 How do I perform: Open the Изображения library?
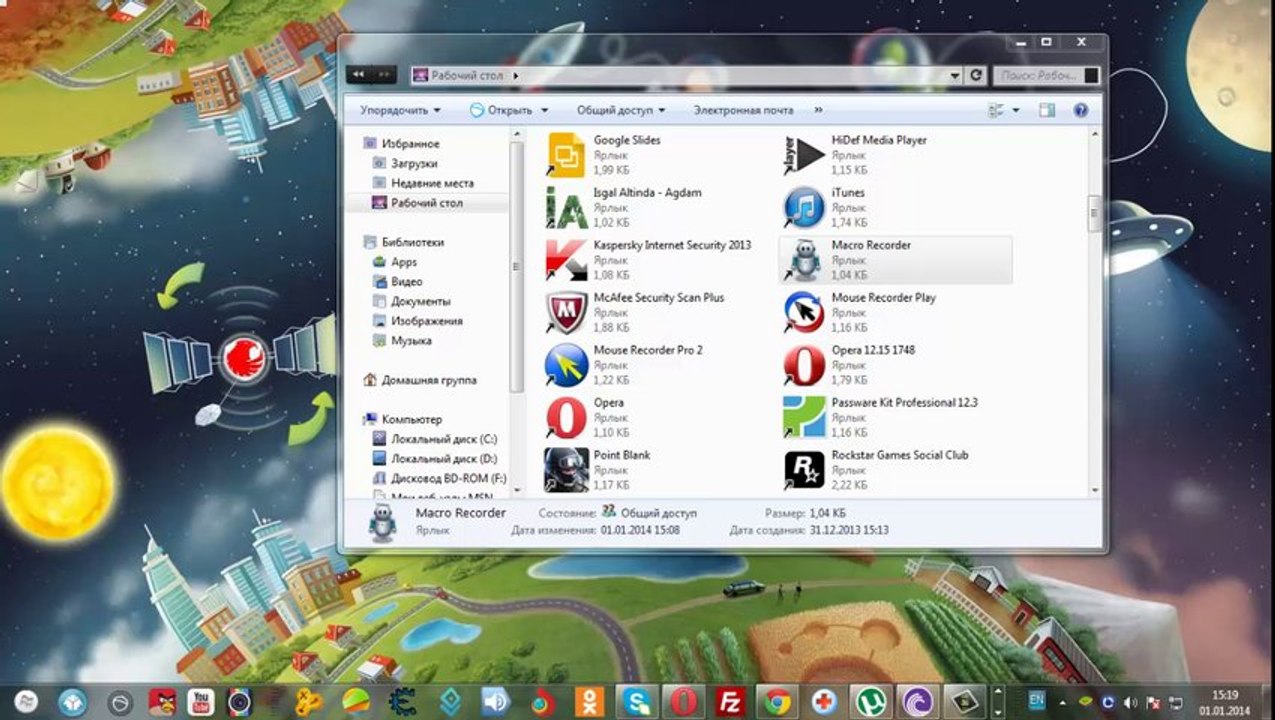tap(417, 321)
